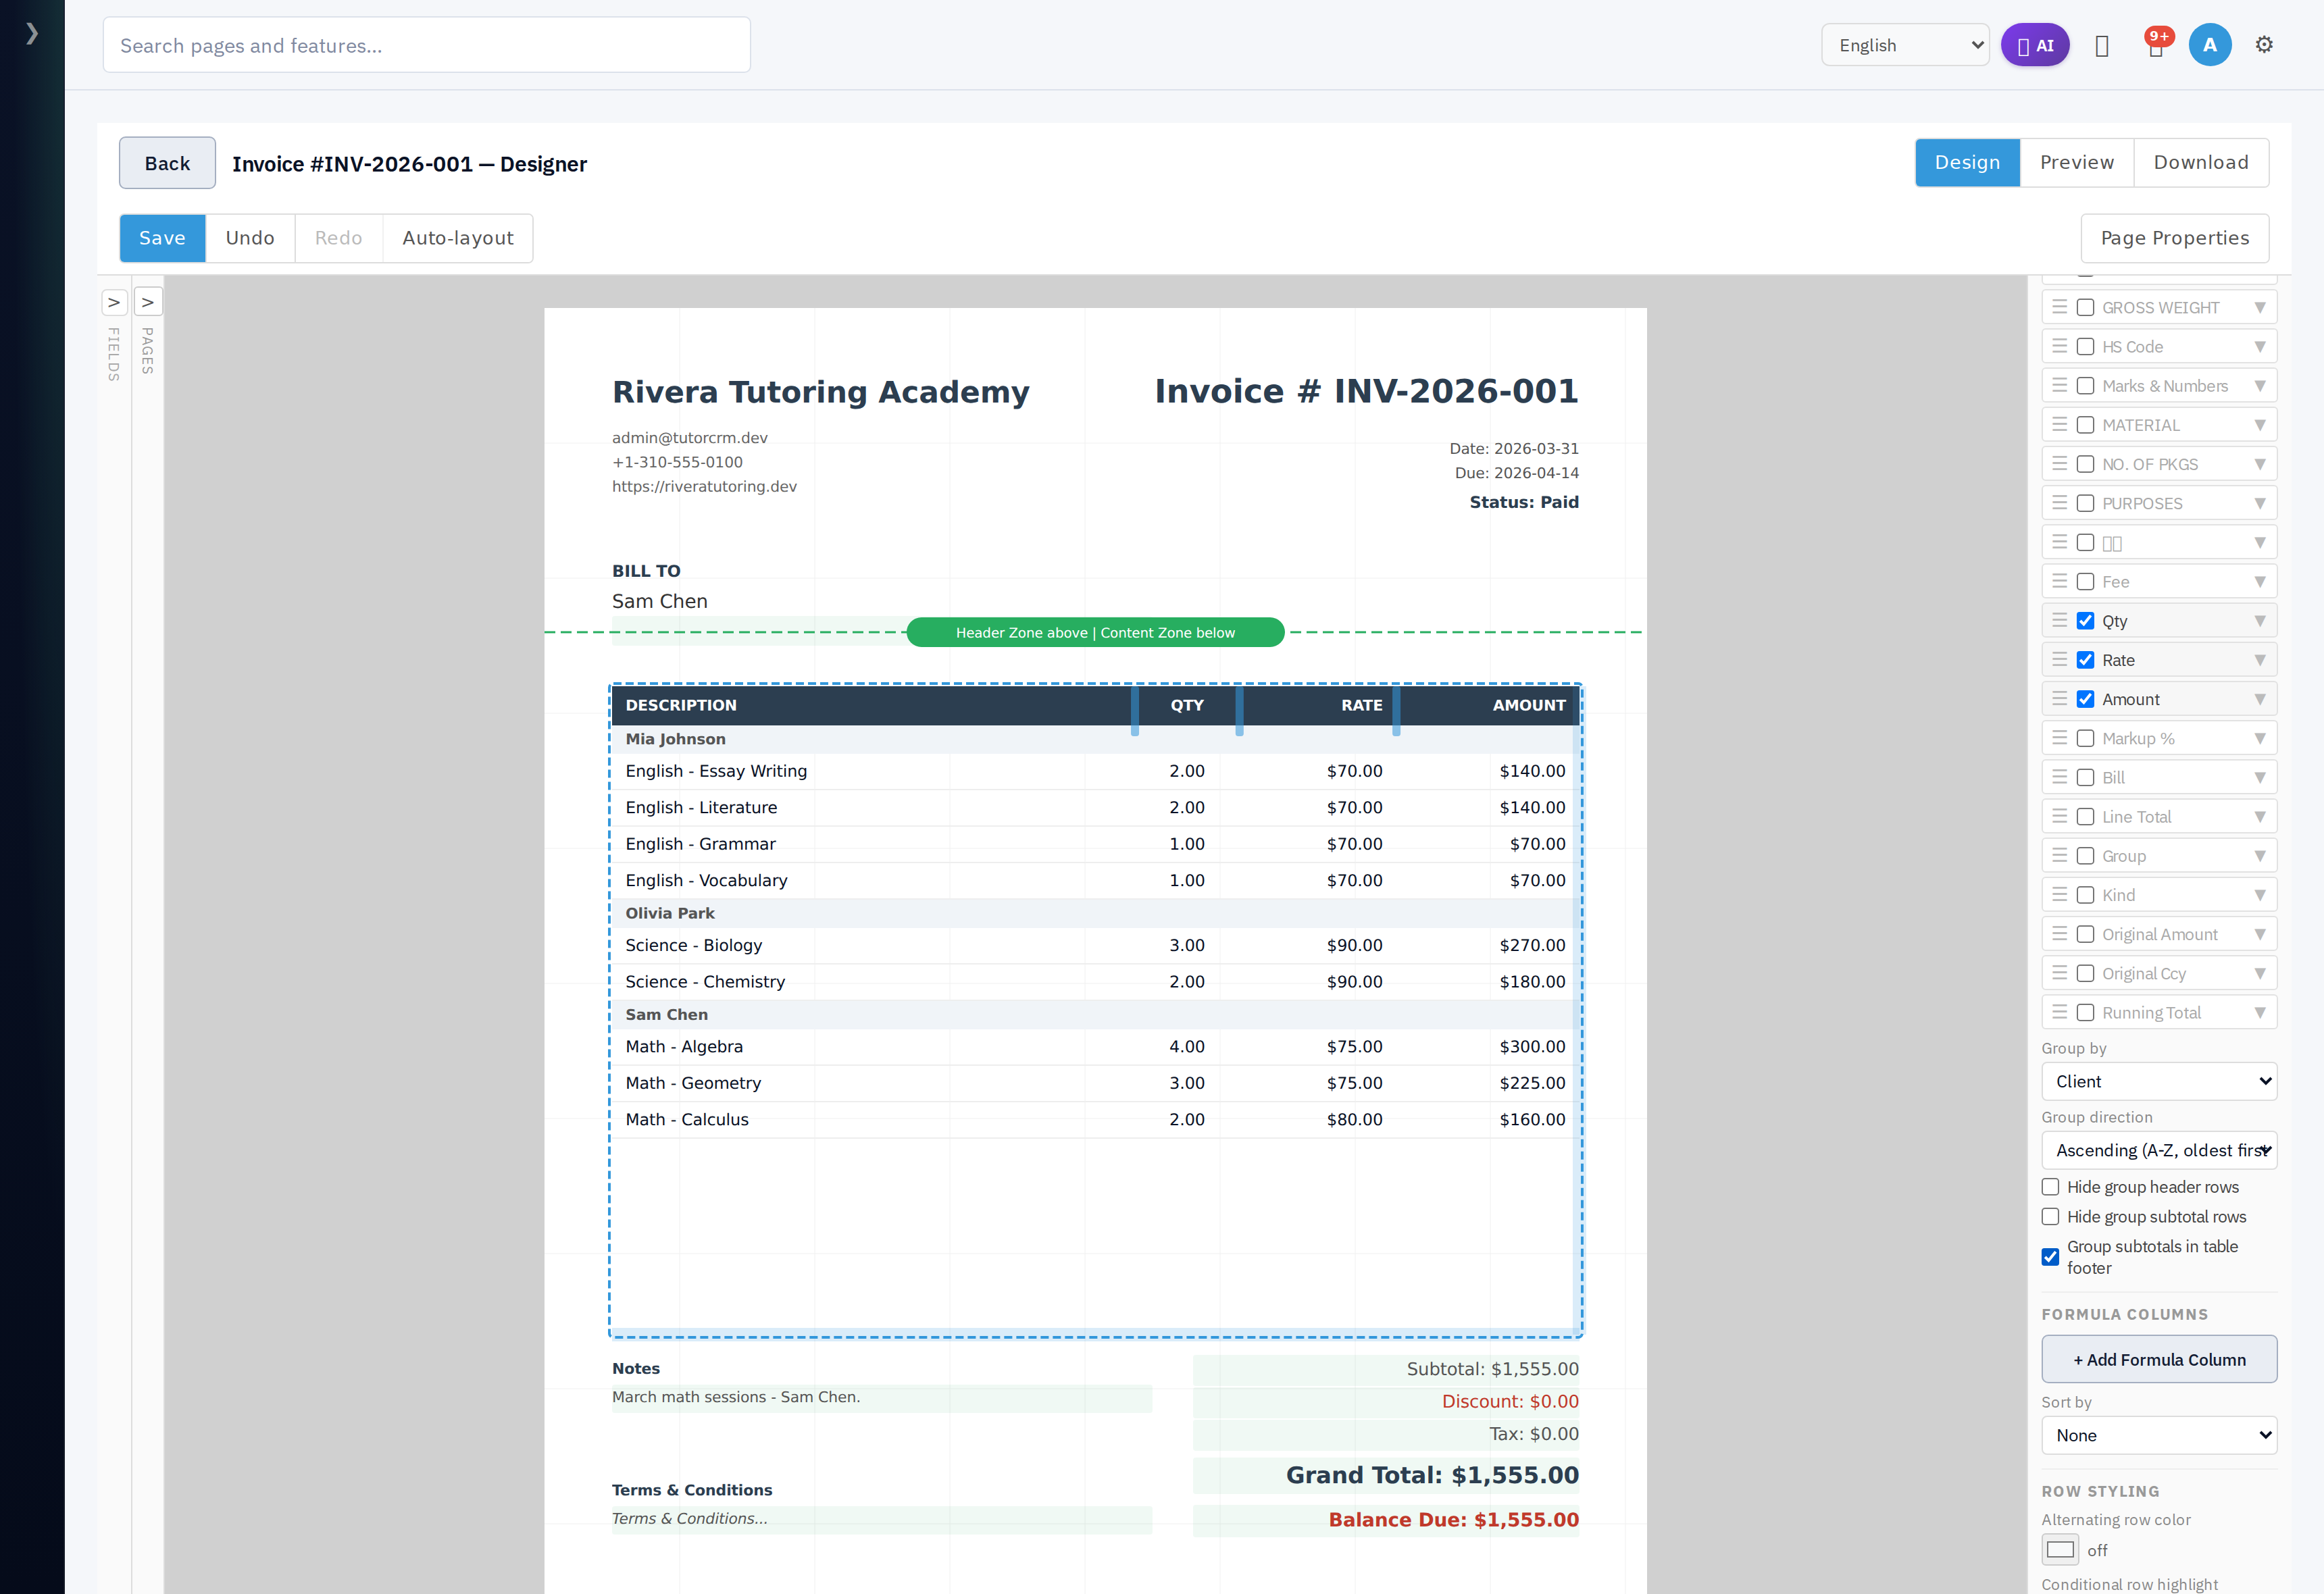Expand the Markup % options arrow

(2260, 738)
